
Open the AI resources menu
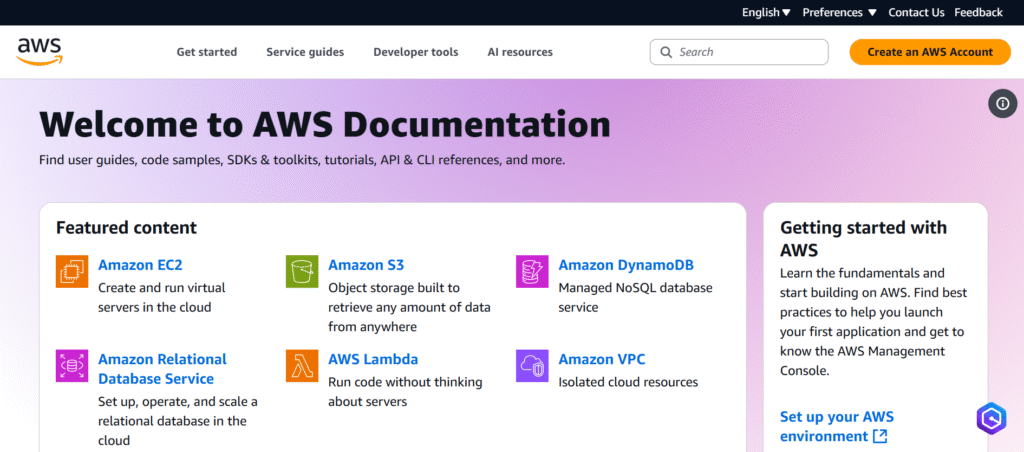(x=520, y=52)
